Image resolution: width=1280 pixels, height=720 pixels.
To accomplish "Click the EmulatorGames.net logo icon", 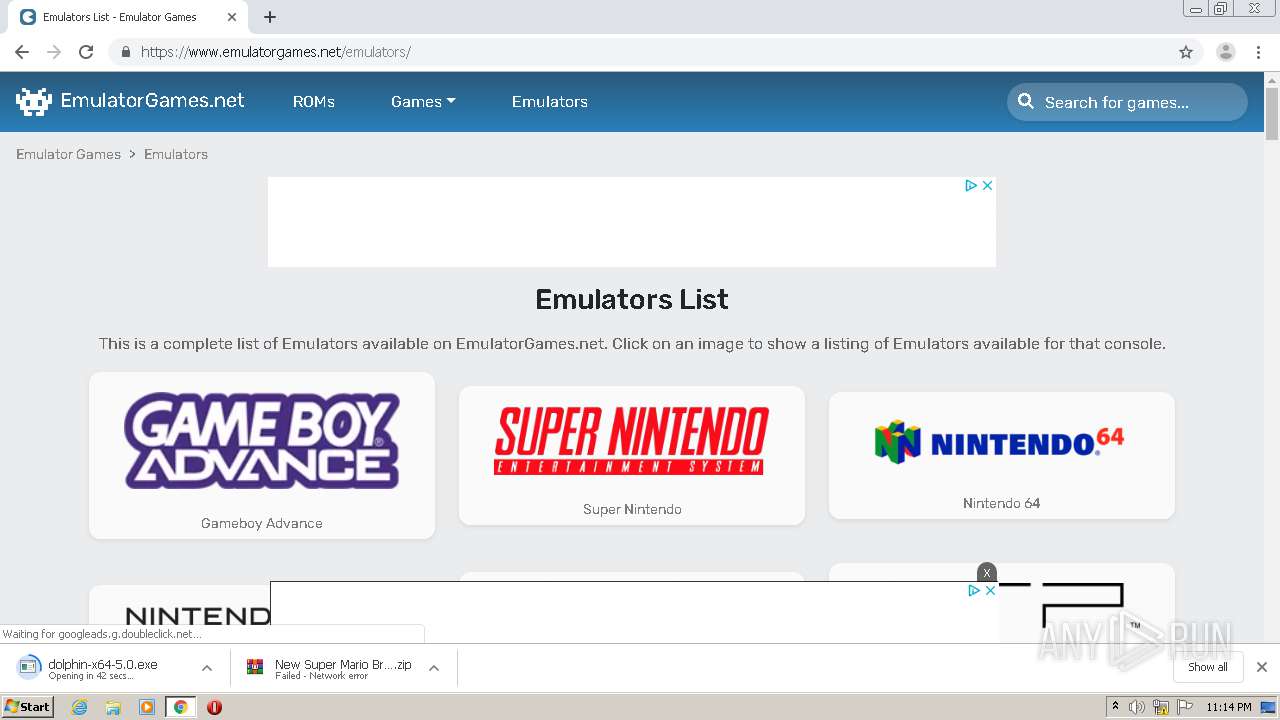I will click(x=34, y=101).
